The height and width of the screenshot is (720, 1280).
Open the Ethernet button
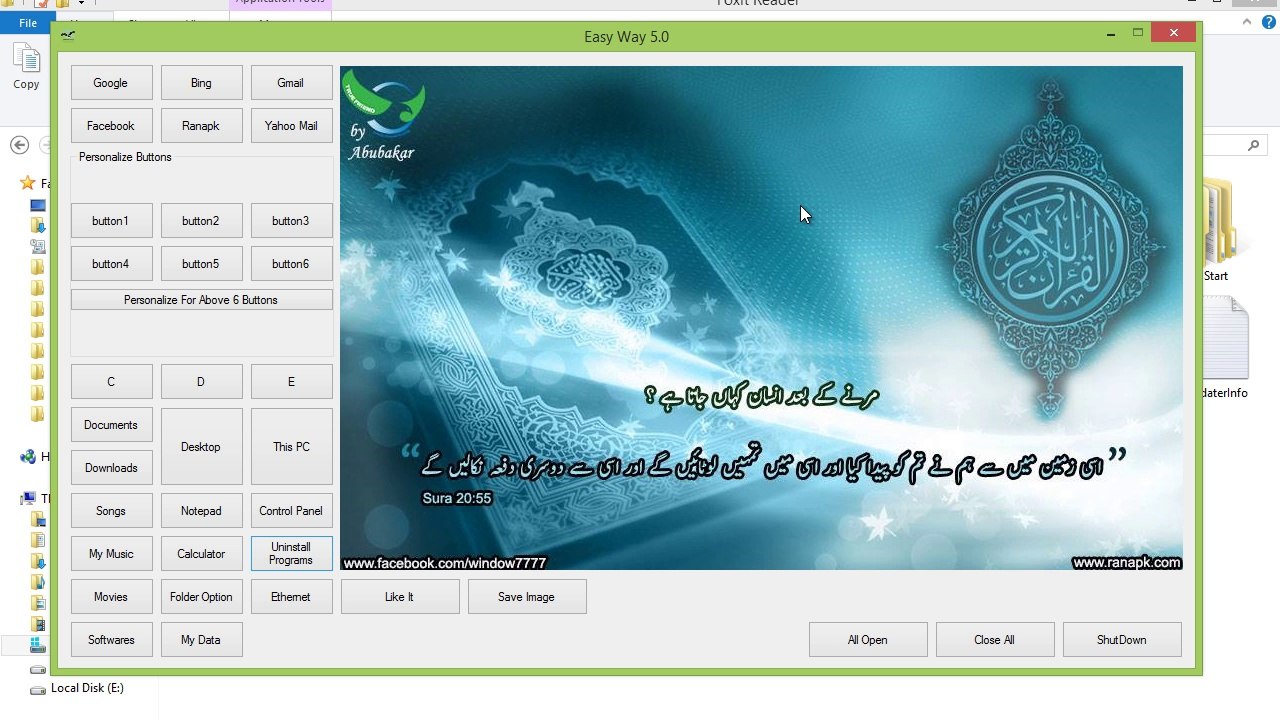(291, 597)
